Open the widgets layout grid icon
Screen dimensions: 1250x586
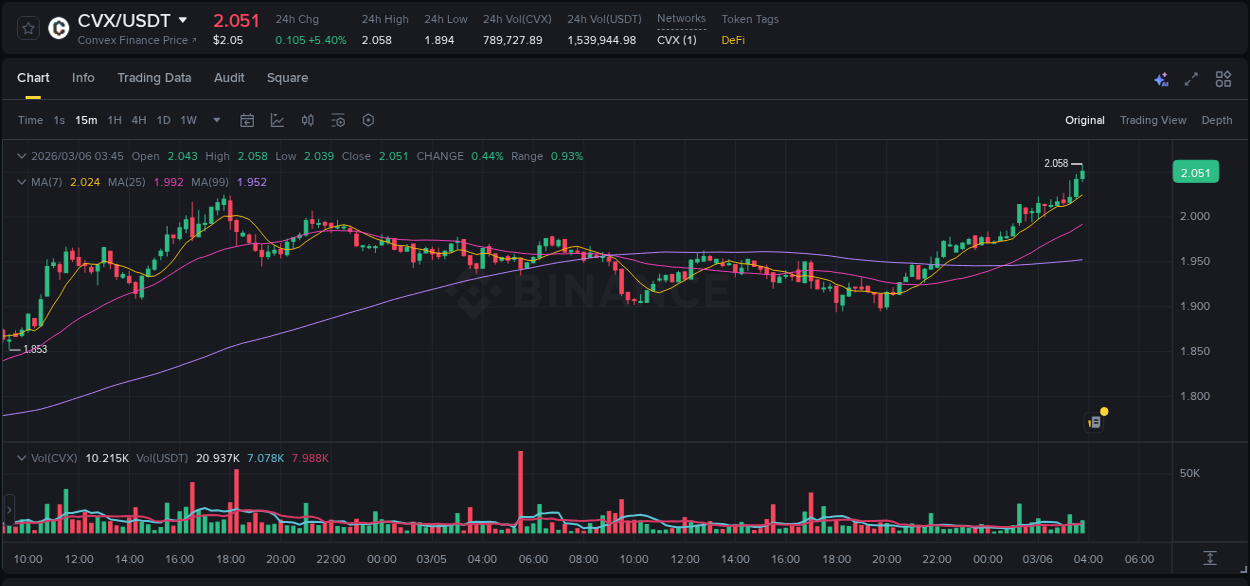(1223, 79)
